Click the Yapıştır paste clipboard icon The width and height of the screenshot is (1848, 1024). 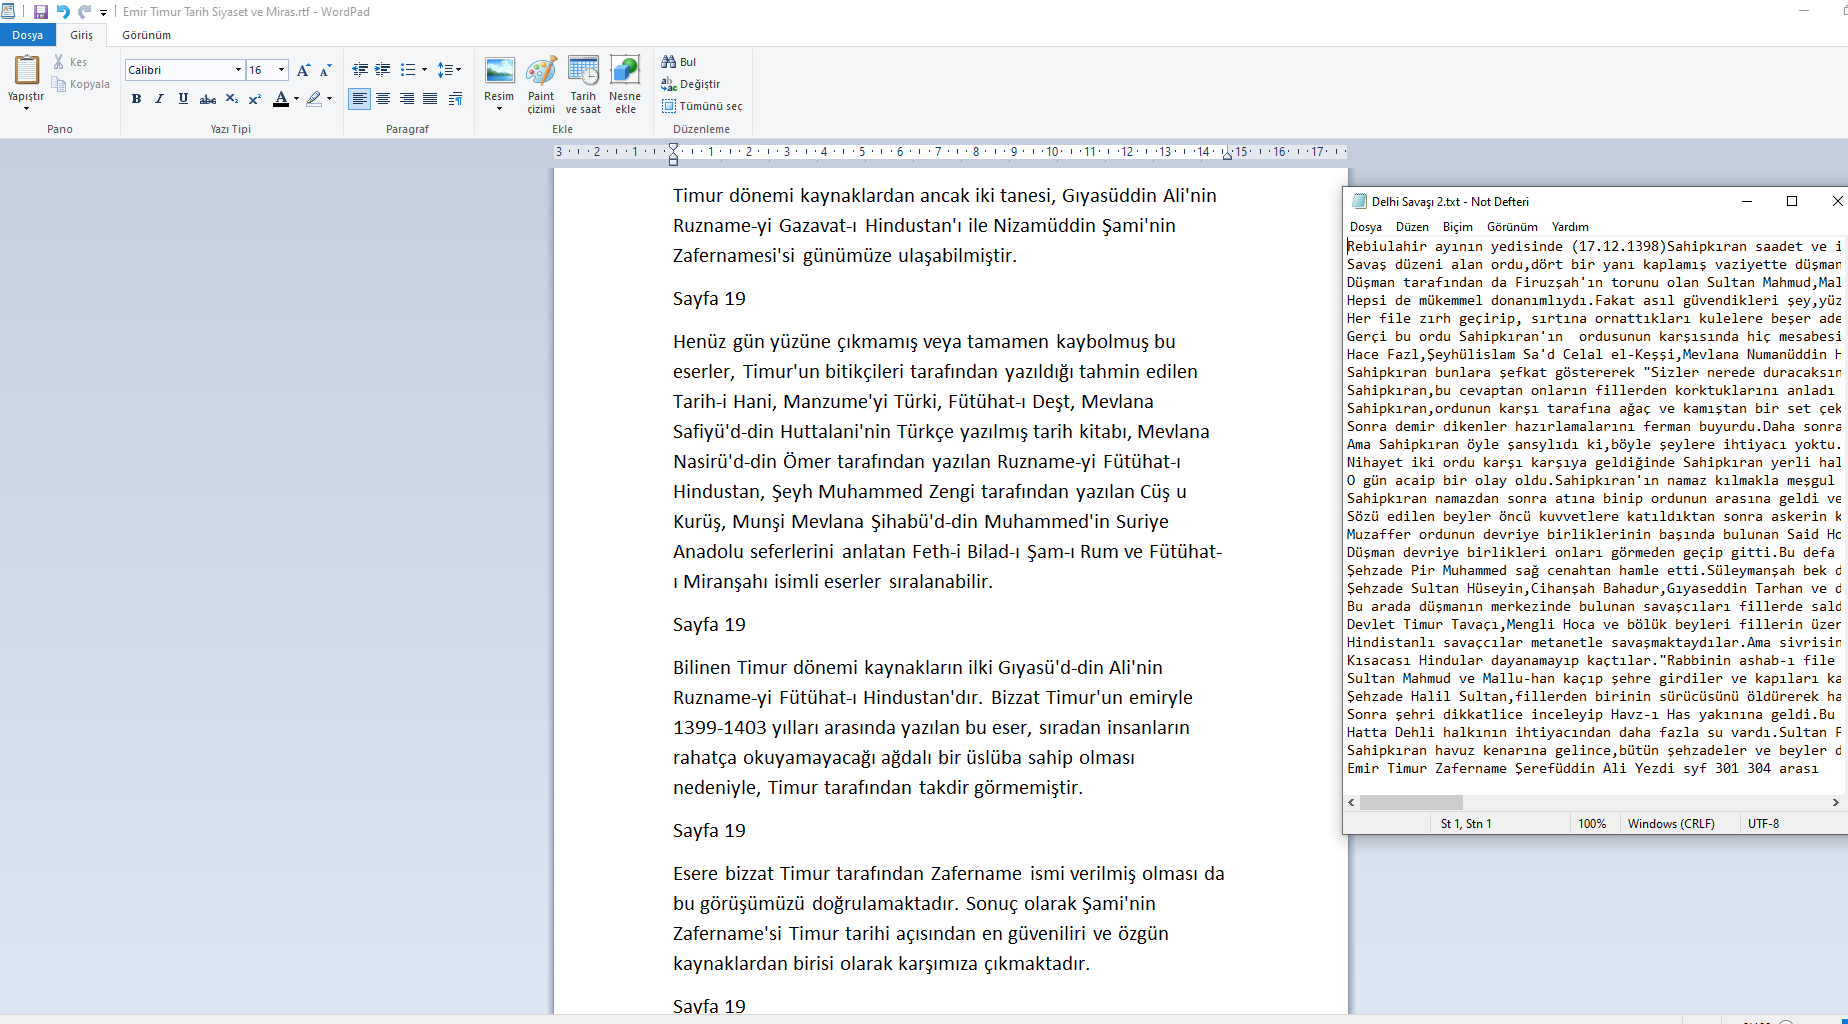[x=26, y=69]
